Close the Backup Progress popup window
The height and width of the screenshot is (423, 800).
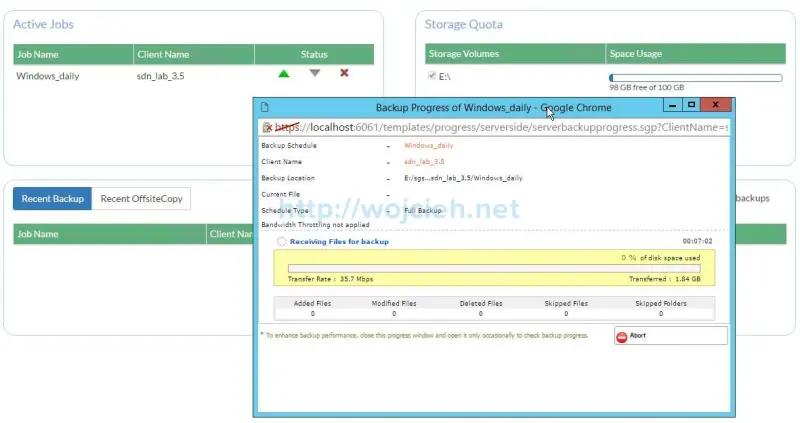pyautogui.click(x=716, y=105)
